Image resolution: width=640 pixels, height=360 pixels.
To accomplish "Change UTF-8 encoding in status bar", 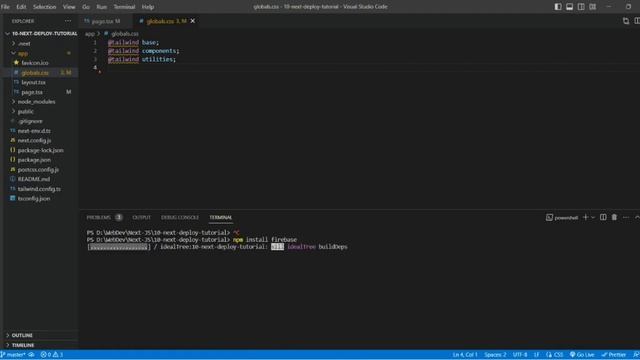I will tap(520, 355).
